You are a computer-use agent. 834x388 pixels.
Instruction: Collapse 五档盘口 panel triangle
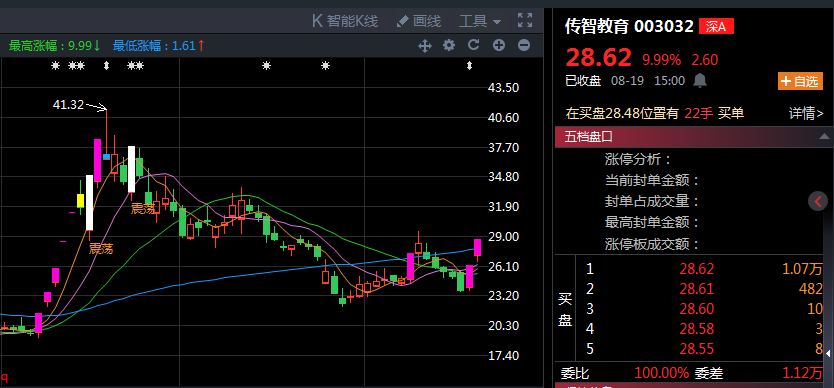tap(824, 137)
